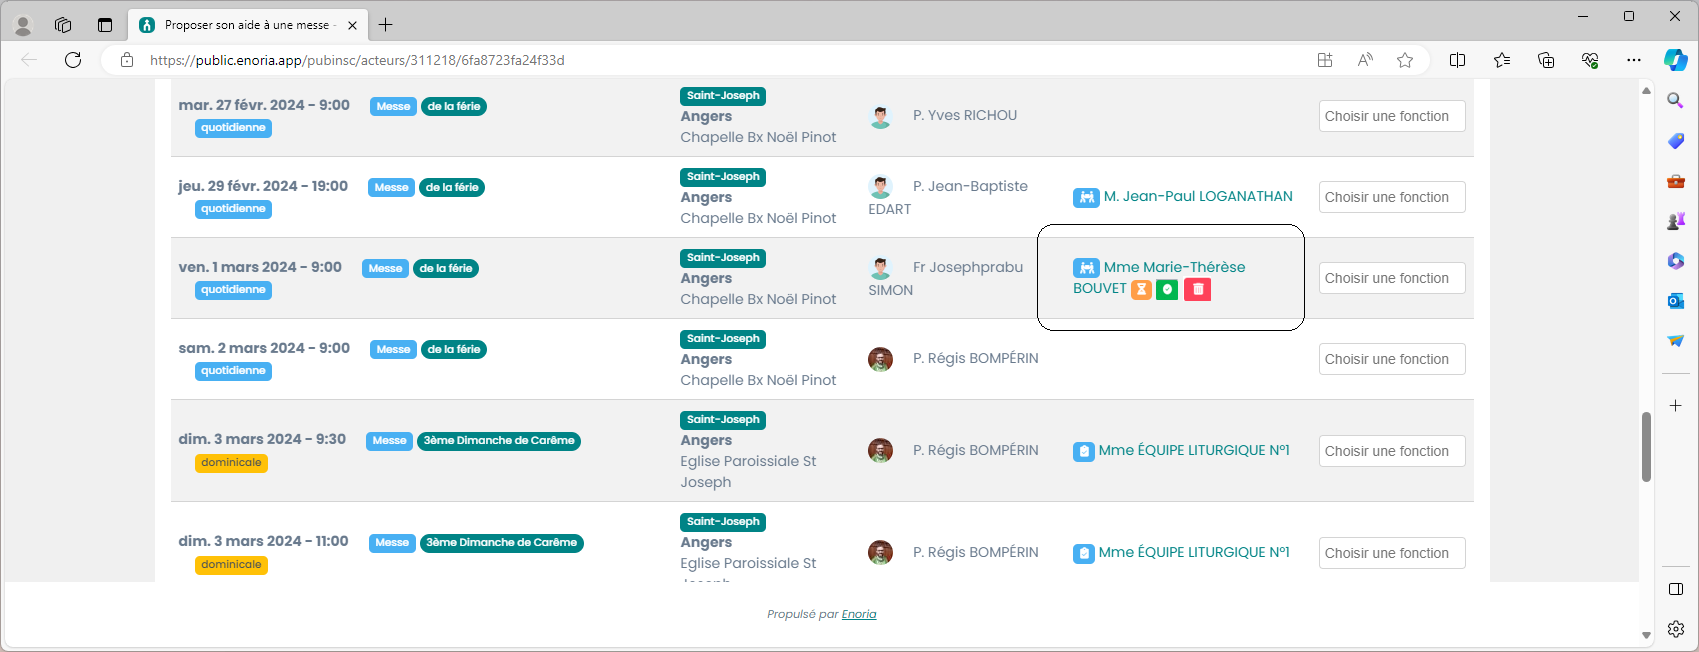This screenshot has height=652, width=1699.
Task: Follow the Enoria link in the footer
Action: (x=858, y=614)
